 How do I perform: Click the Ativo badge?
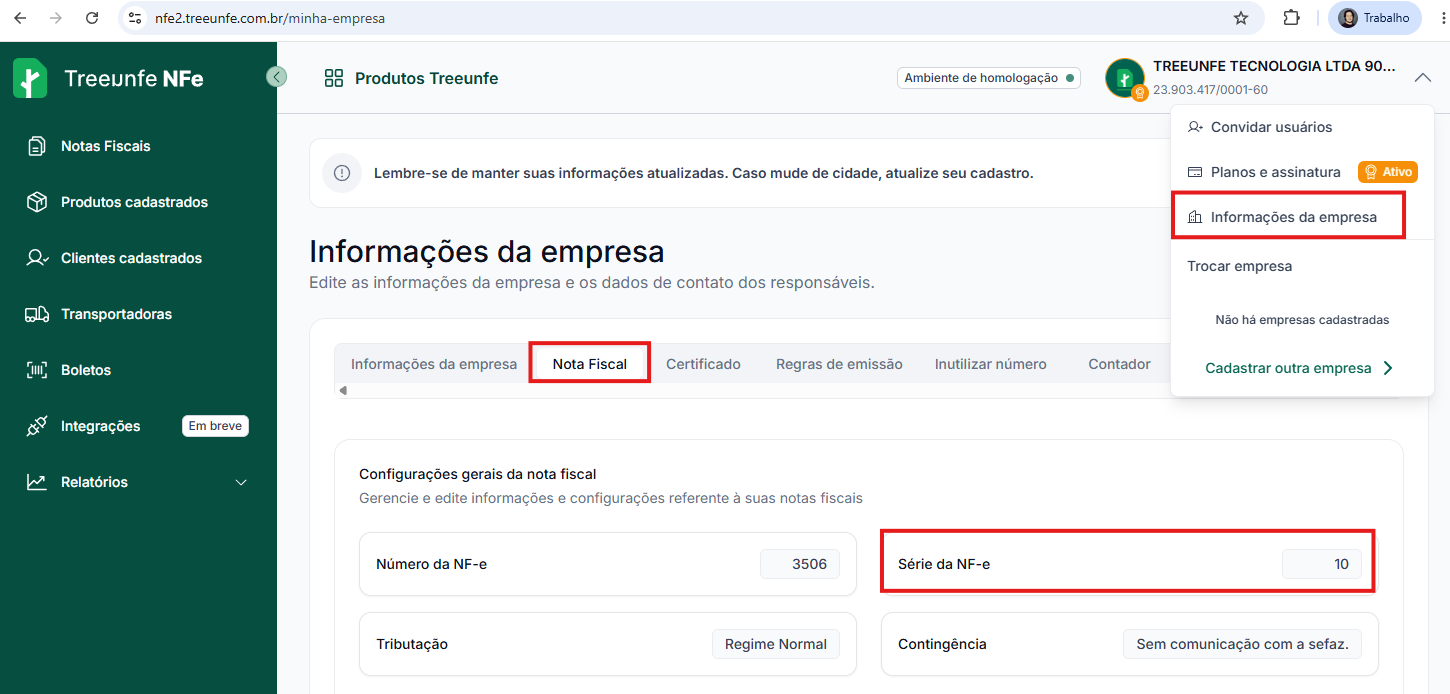(1388, 172)
